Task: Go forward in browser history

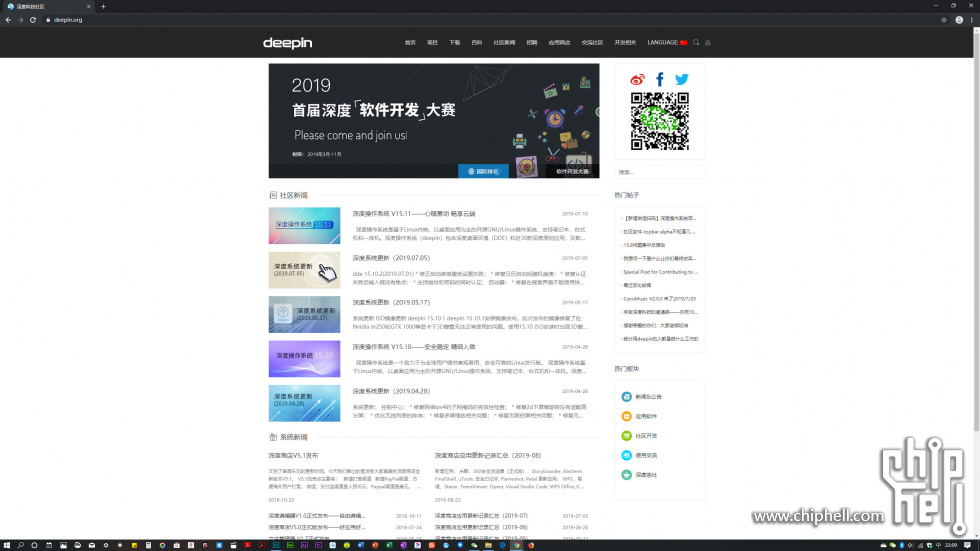Action: pos(21,20)
